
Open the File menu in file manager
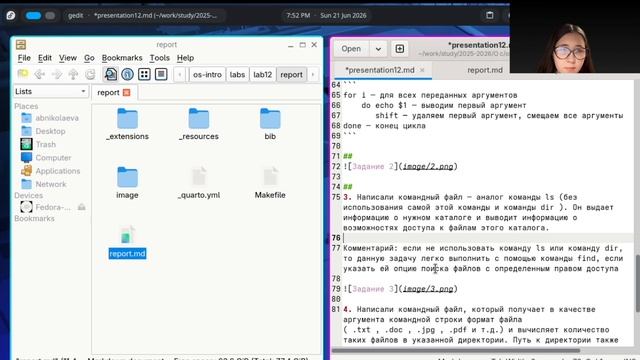click(24, 58)
